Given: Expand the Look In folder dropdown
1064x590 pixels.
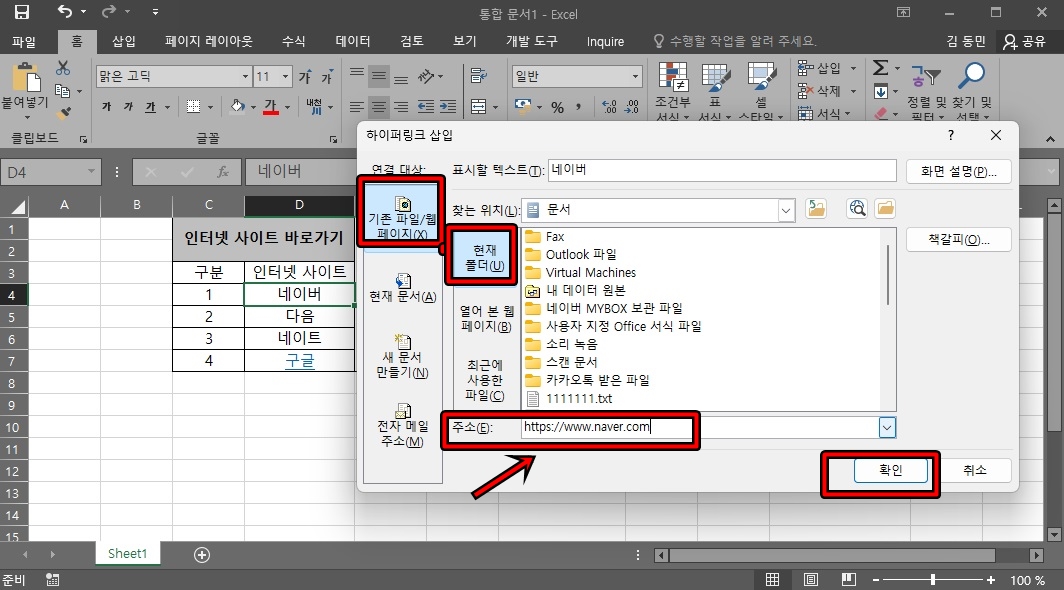Looking at the screenshot, I should (x=786, y=210).
